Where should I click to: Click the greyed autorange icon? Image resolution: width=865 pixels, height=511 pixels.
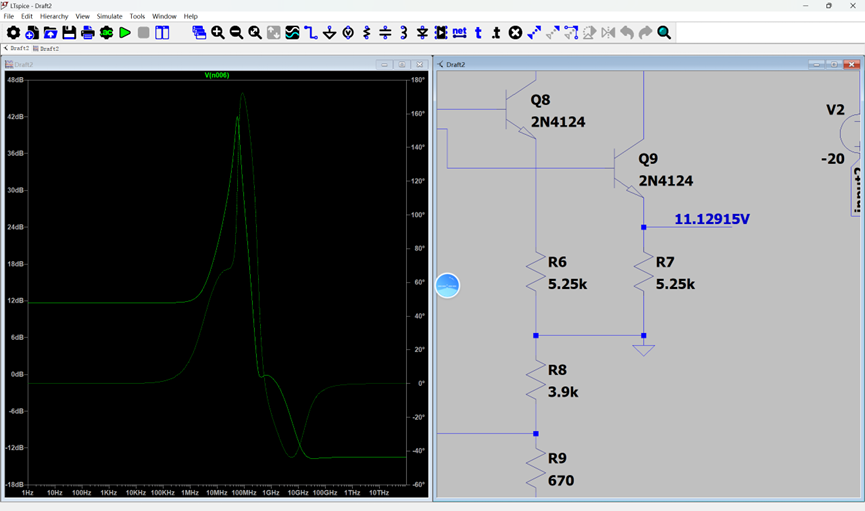274,33
